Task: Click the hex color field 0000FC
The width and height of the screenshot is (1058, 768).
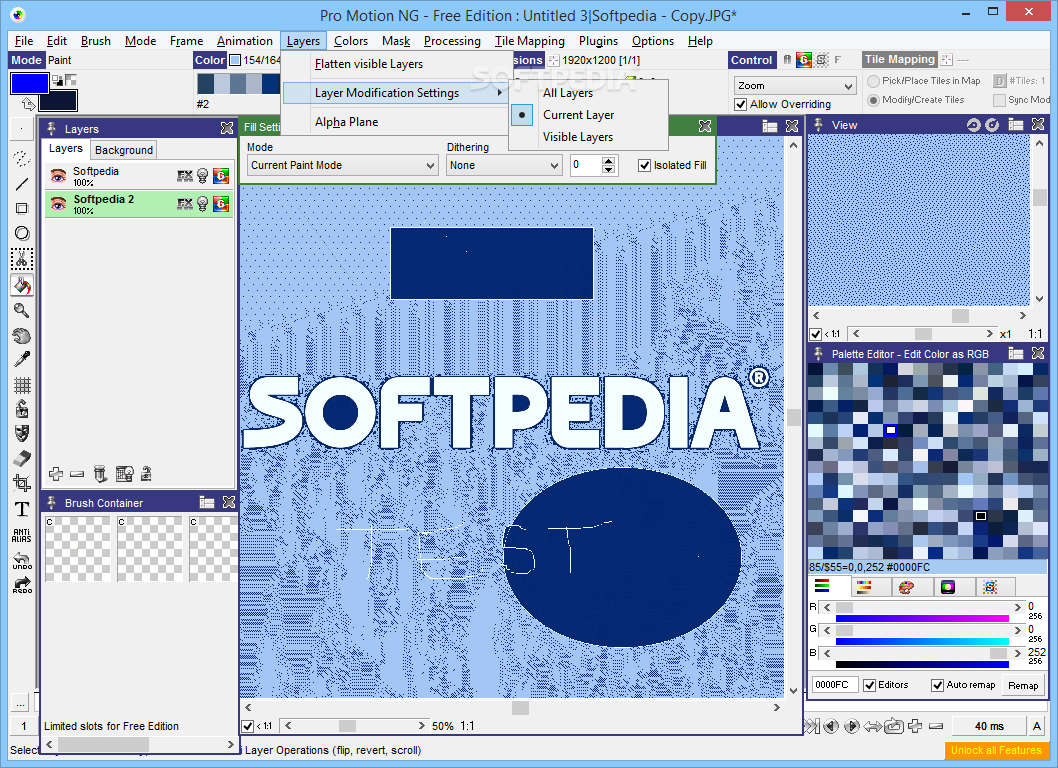Action: coord(834,685)
